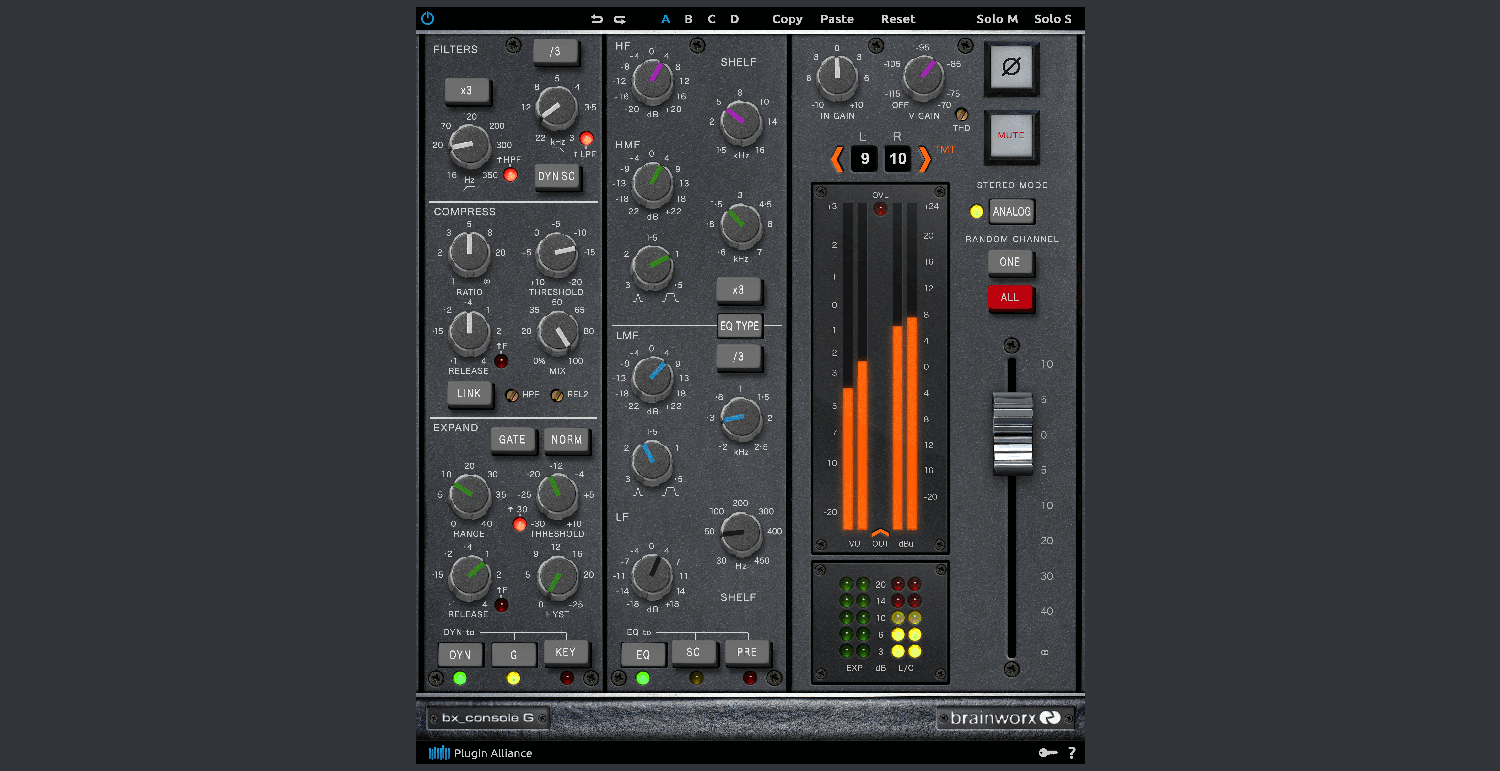Click the V GAIN knob
This screenshot has height=771, width=1500.
pos(923,77)
